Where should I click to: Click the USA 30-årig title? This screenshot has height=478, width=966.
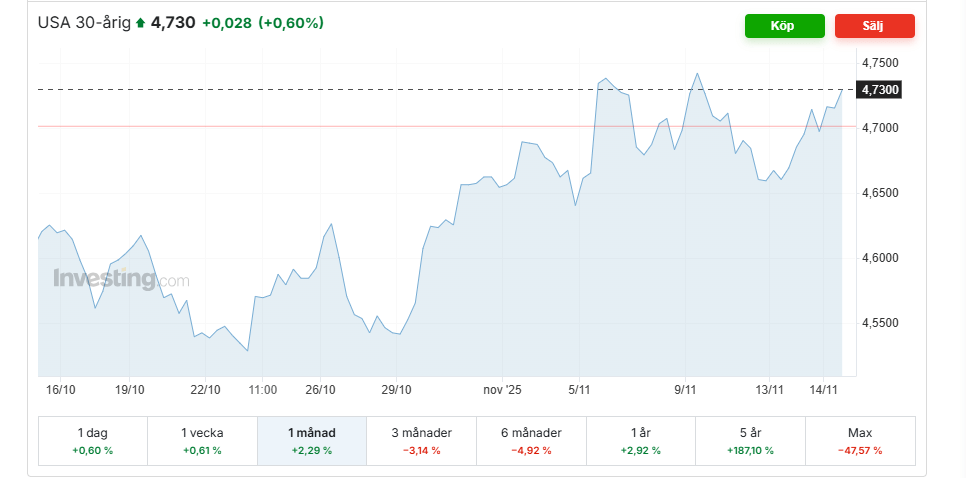click(x=84, y=22)
